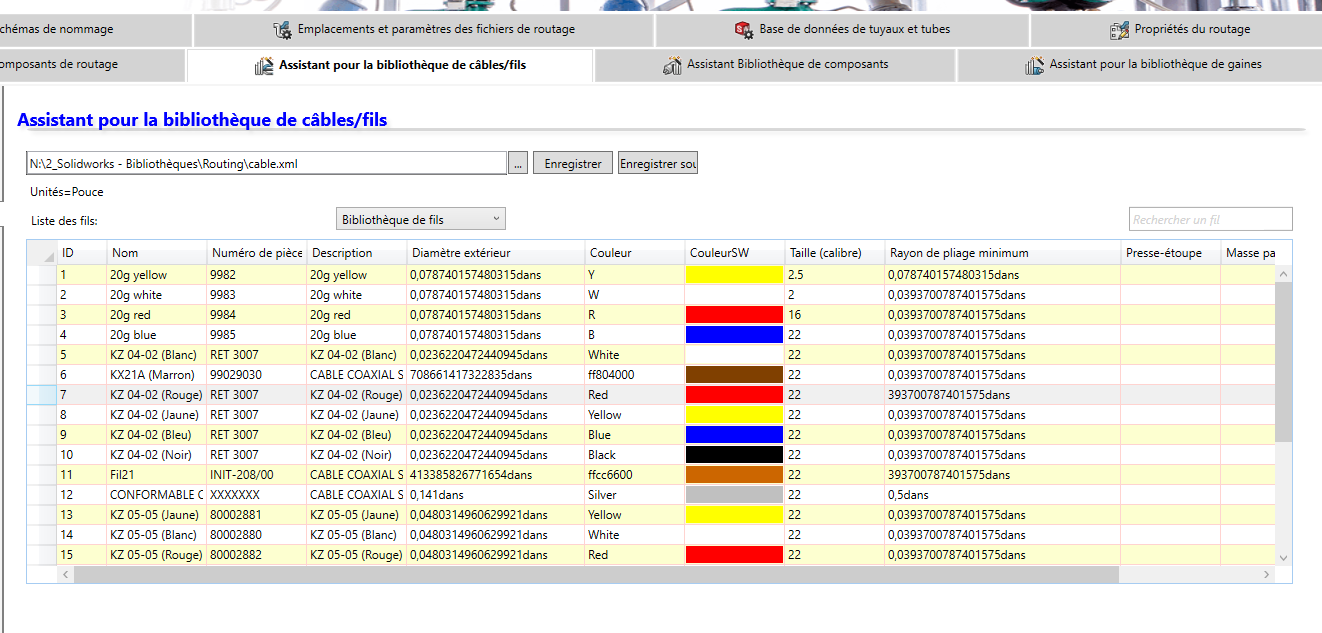Open Propriétés du routage tab
The height and width of the screenshot is (633, 1322).
pyautogui.click(x=1191, y=30)
